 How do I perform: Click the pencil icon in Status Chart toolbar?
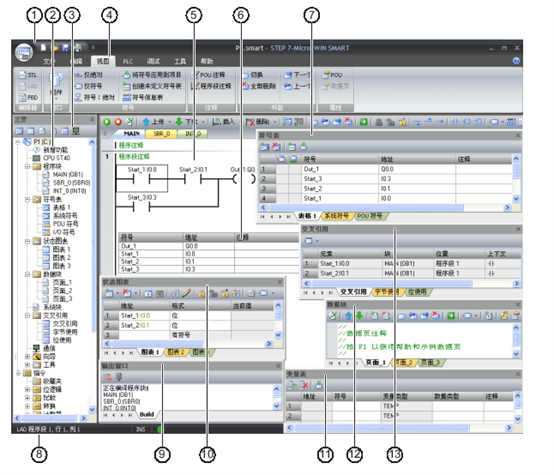click(187, 293)
